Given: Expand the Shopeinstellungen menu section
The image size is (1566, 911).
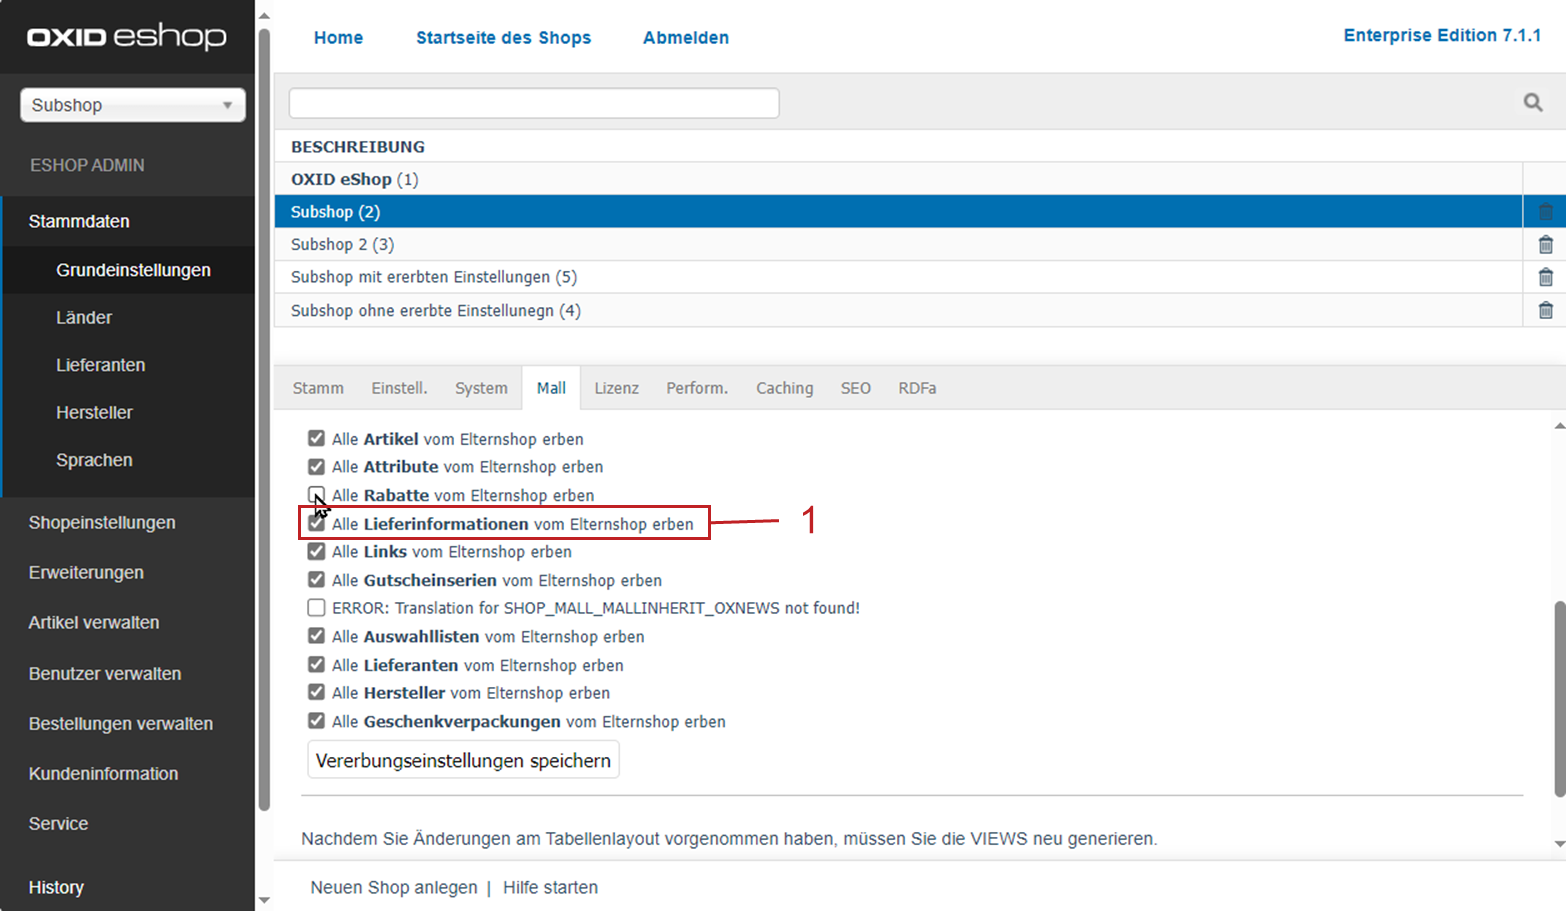Looking at the screenshot, I should coord(102,522).
